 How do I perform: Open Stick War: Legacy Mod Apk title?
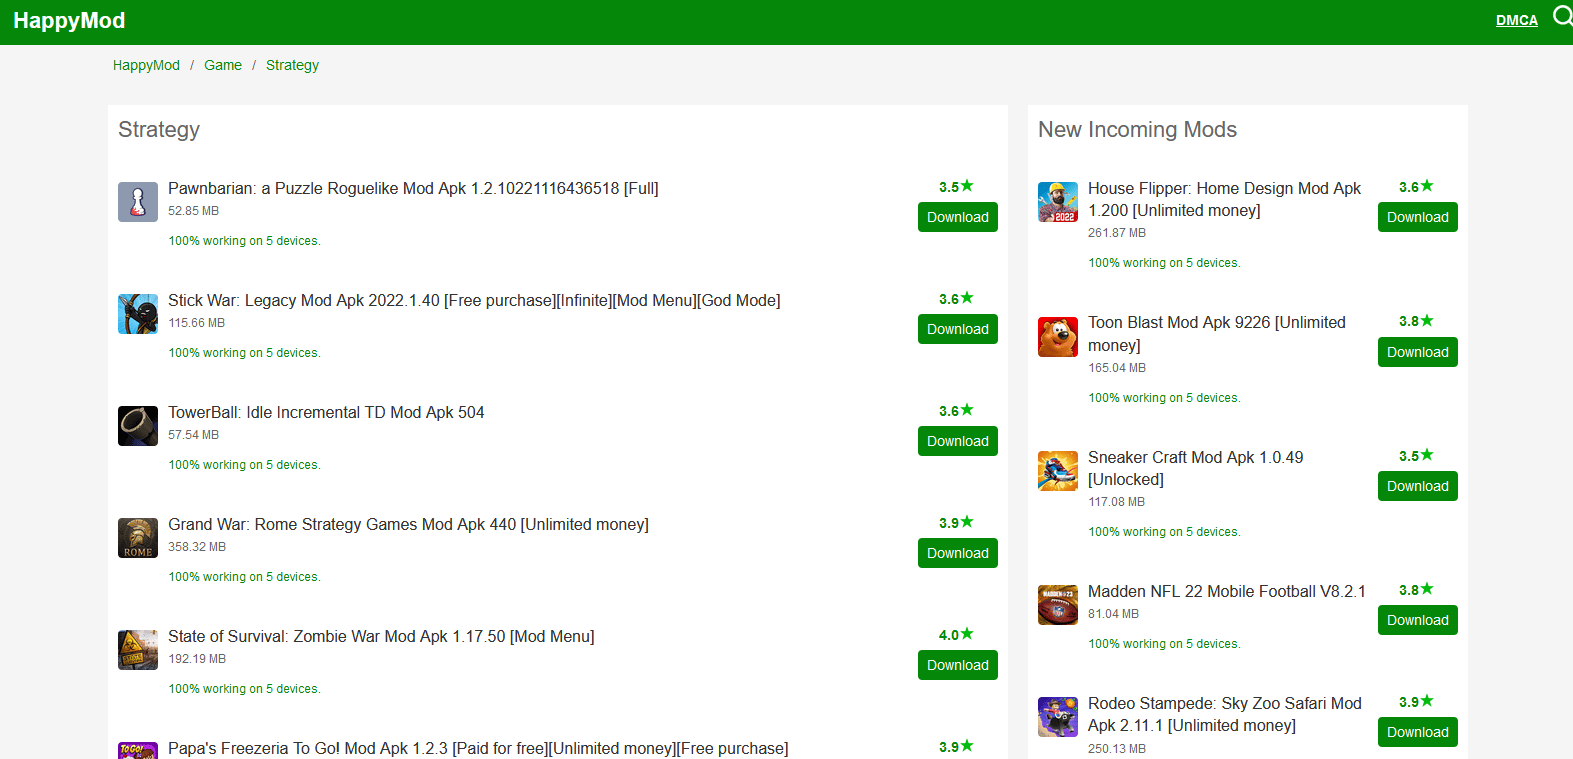coord(474,300)
